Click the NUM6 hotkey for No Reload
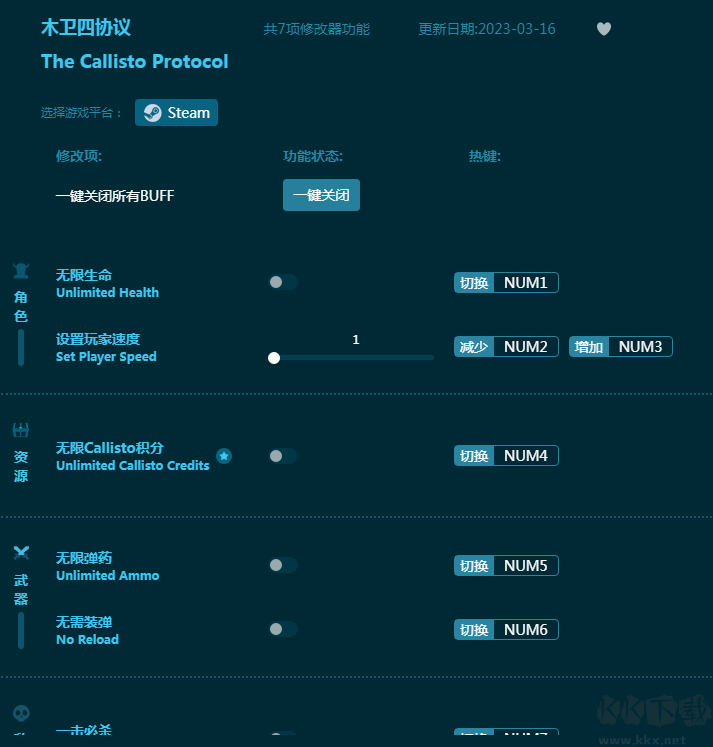713x747 pixels. 525,630
